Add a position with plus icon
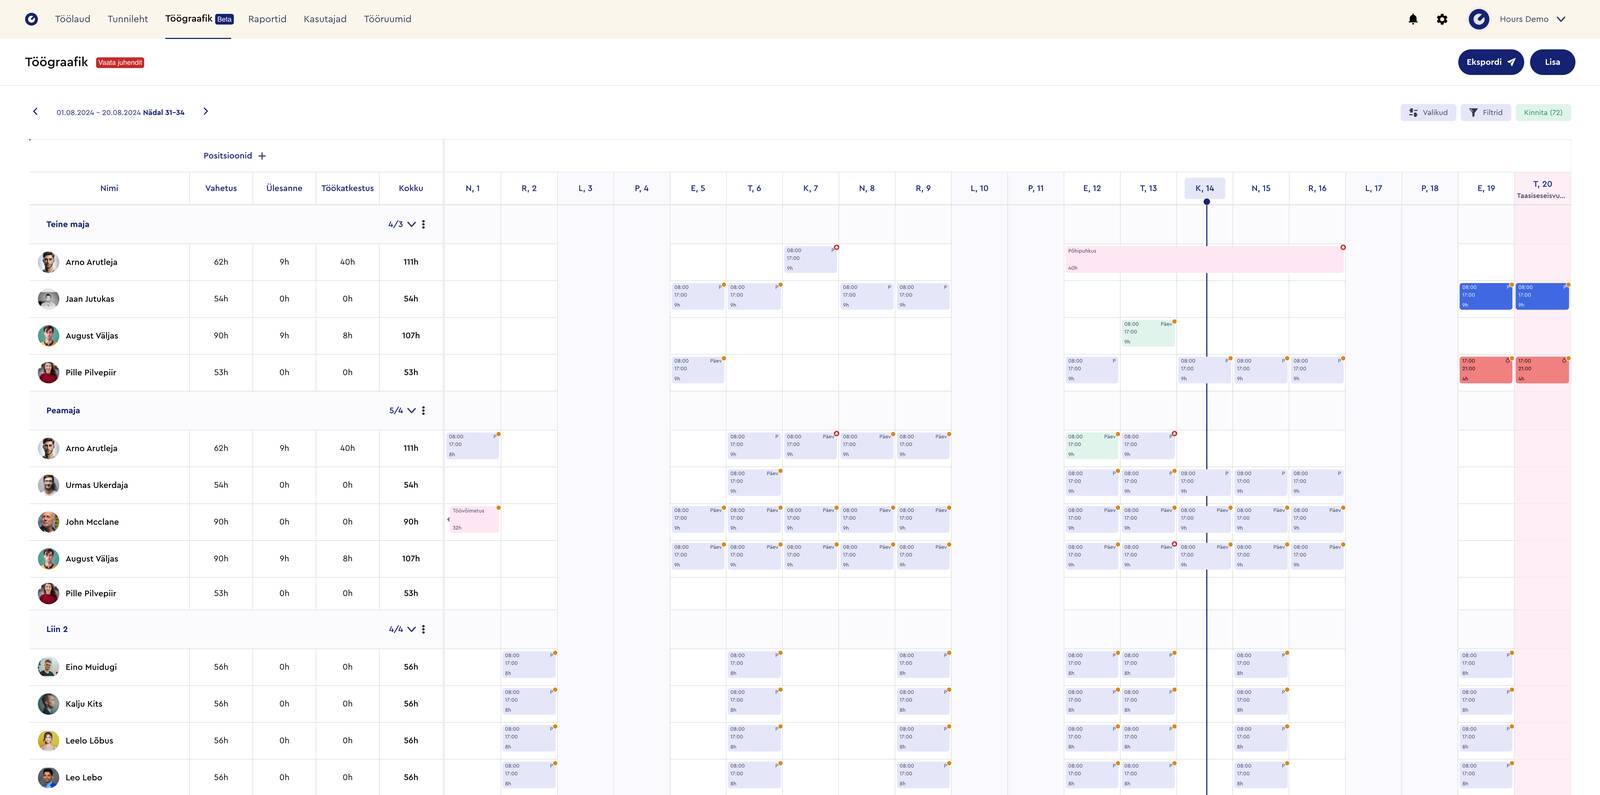Viewport: 1600px width, 795px height. 262,156
